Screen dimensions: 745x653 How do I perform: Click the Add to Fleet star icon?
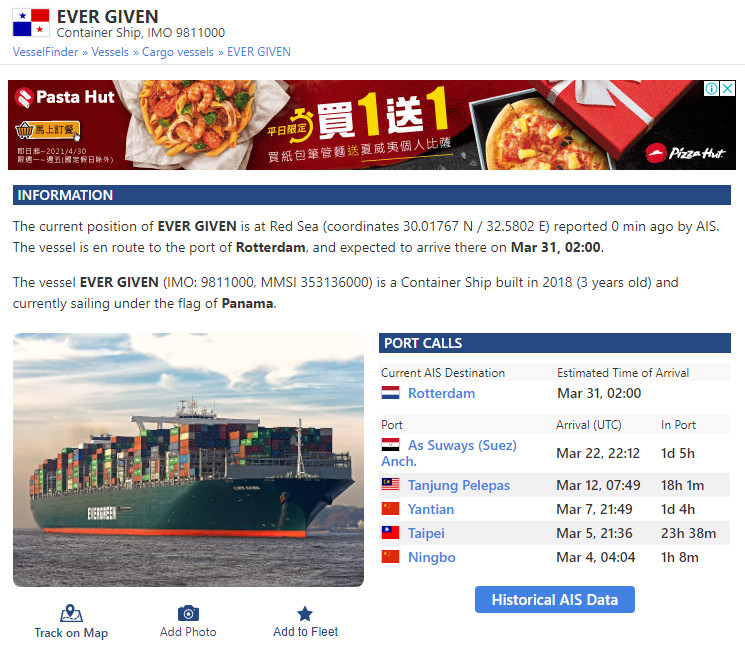point(305,614)
